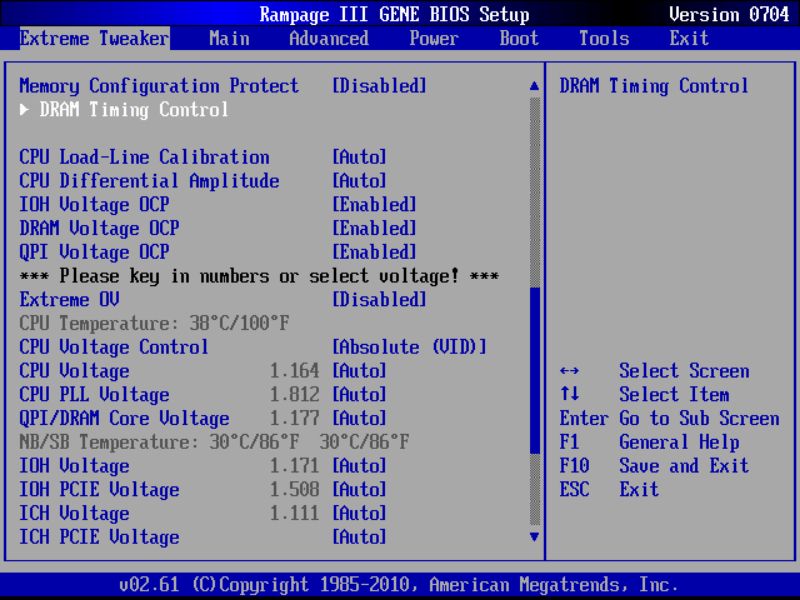The width and height of the screenshot is (800, 600).
Task: Click the American Megatrends copyright line
Action: 399,584
